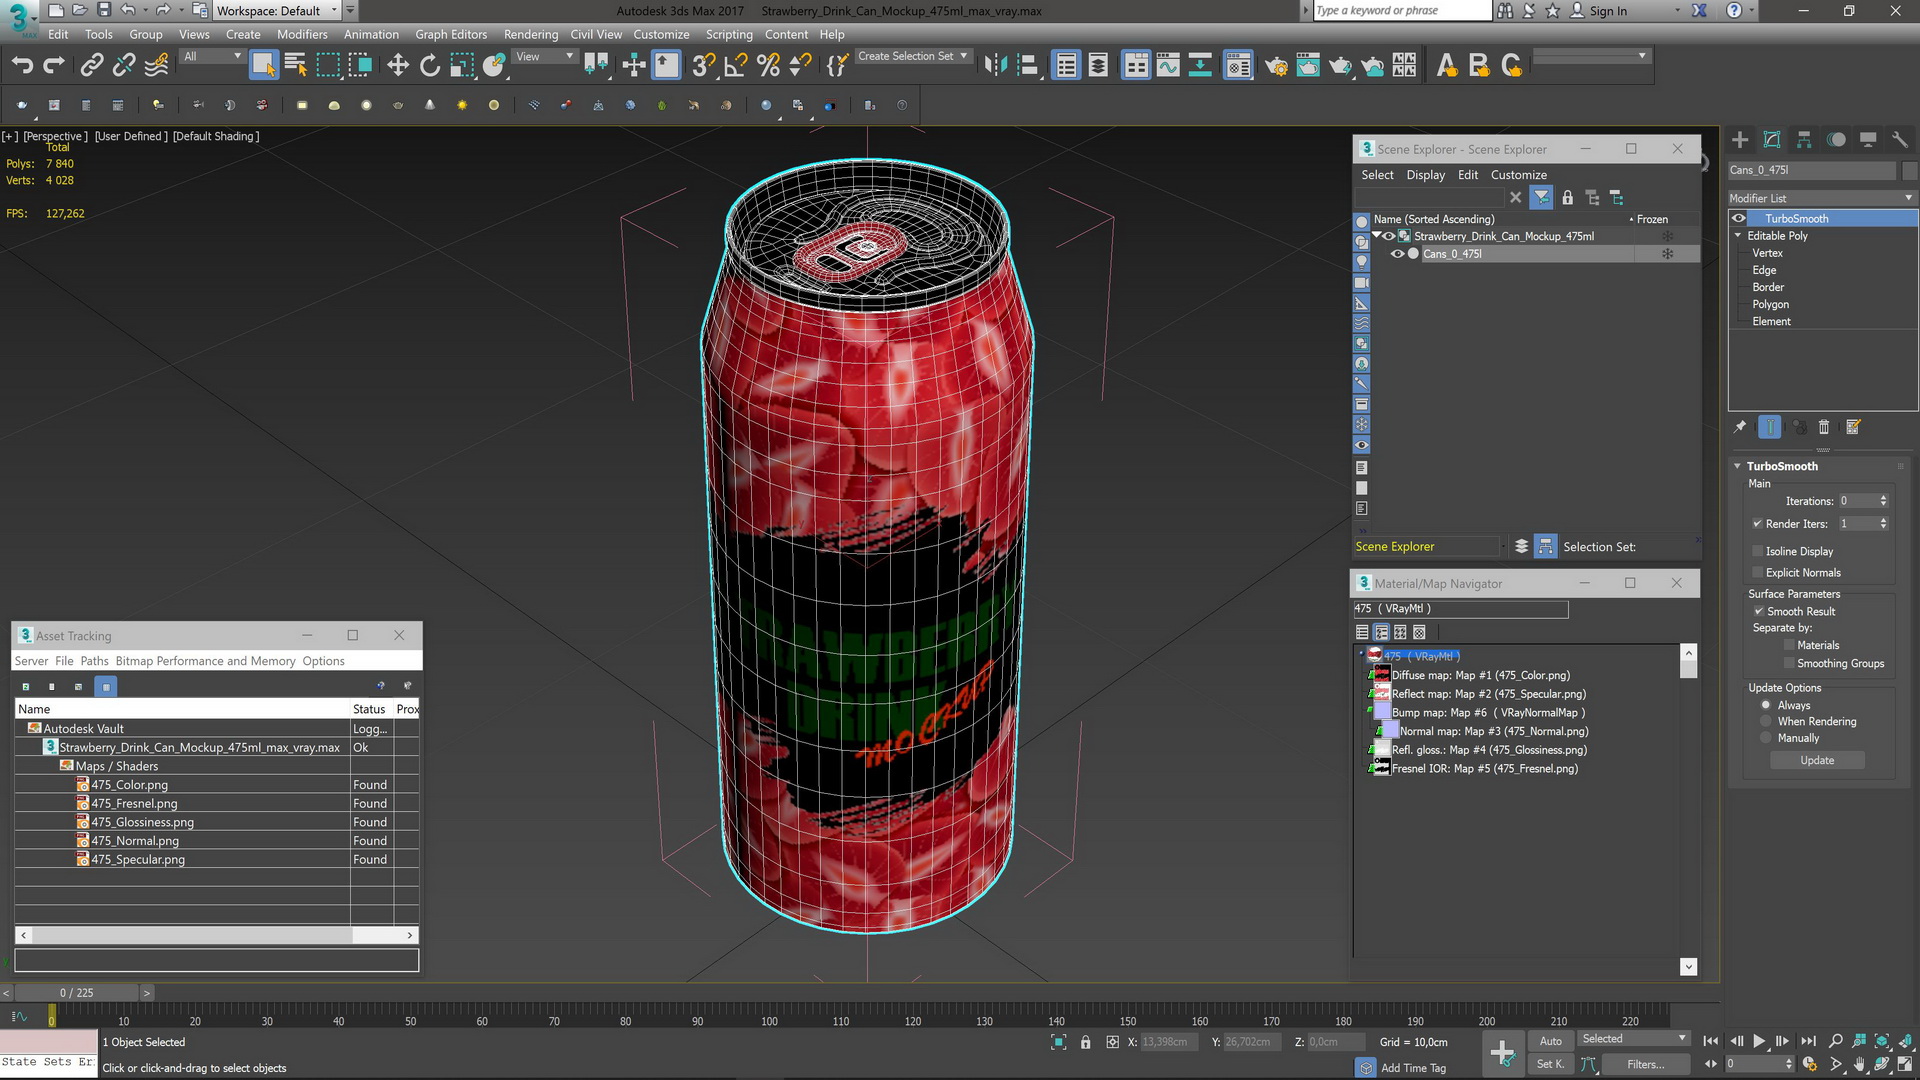Click the Sign In user icon
1920x1080 pixels.
[1578, 11]
